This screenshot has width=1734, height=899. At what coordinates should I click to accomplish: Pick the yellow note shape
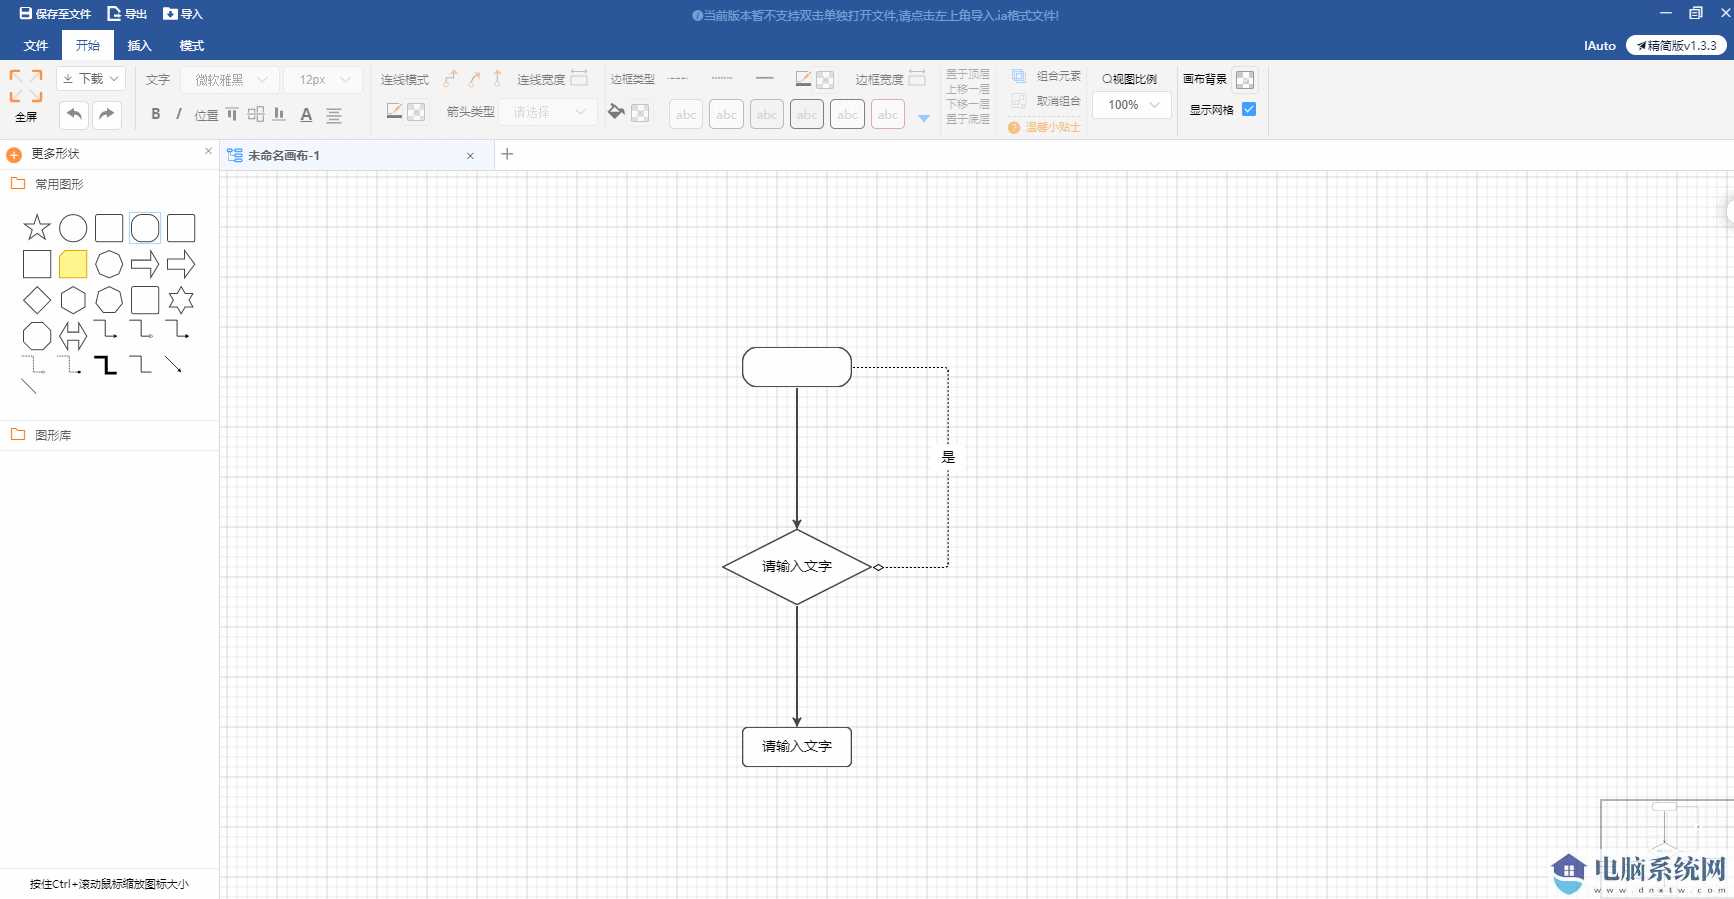click(73, 264)
